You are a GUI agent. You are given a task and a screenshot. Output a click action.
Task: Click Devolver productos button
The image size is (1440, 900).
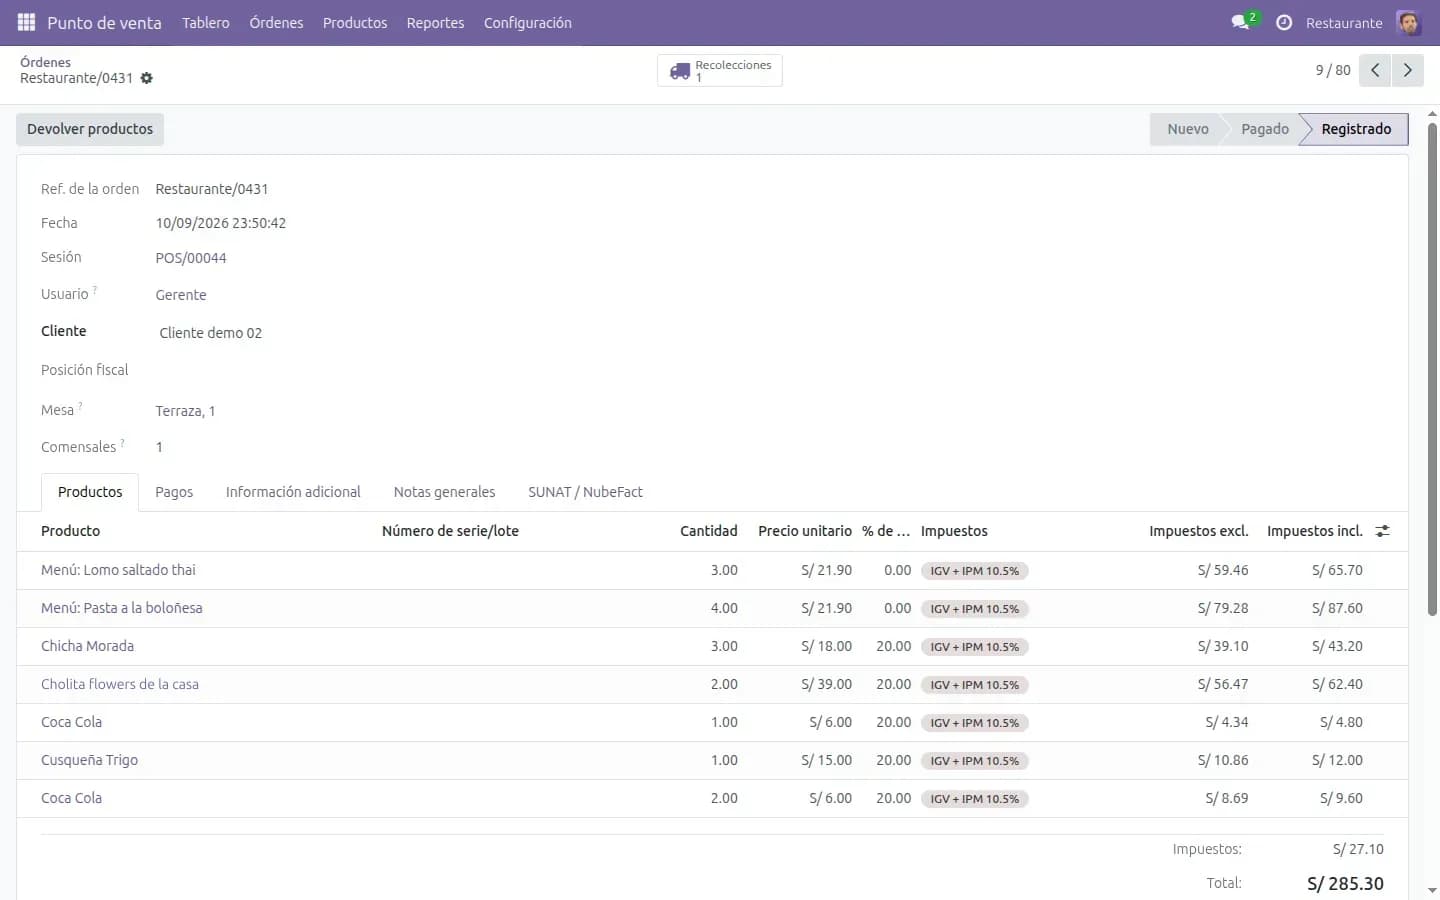coord(90,129)
